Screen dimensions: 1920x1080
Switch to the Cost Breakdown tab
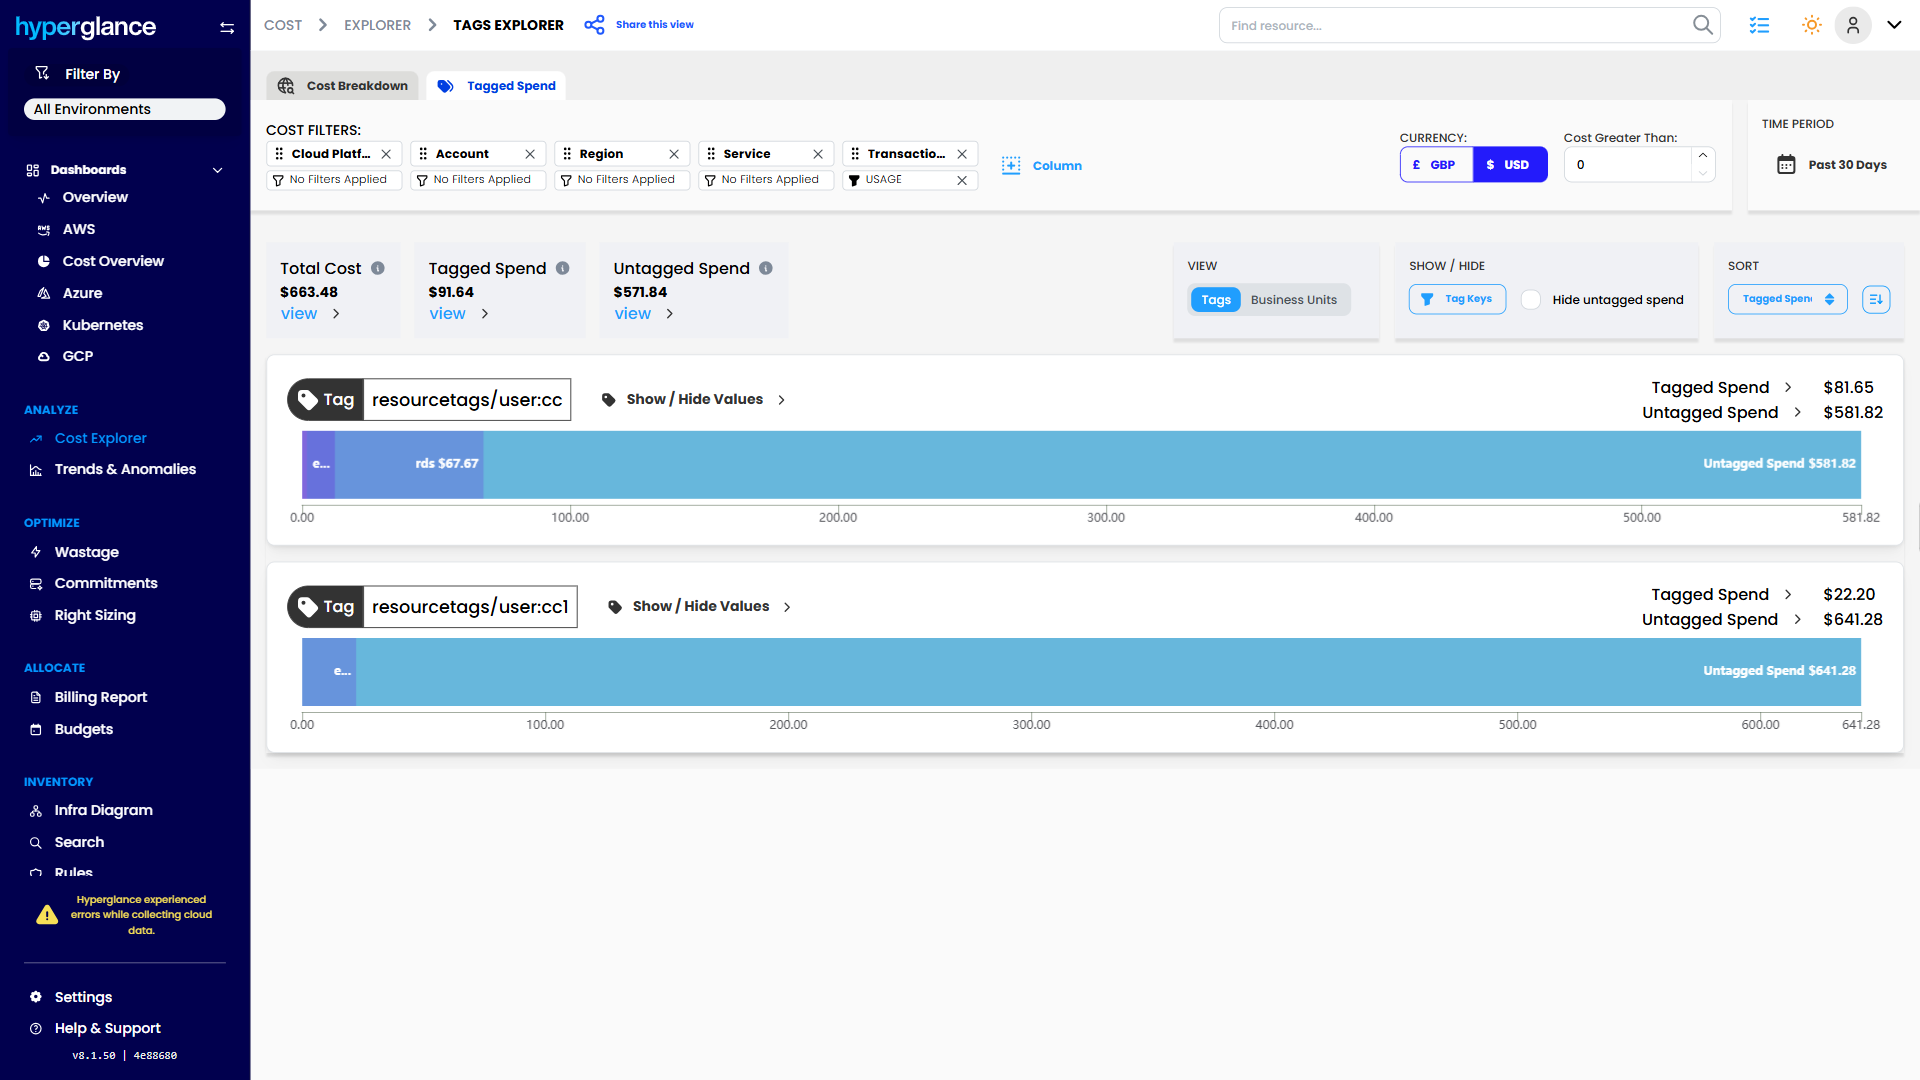pyautogui.click(x=343, y=86)
